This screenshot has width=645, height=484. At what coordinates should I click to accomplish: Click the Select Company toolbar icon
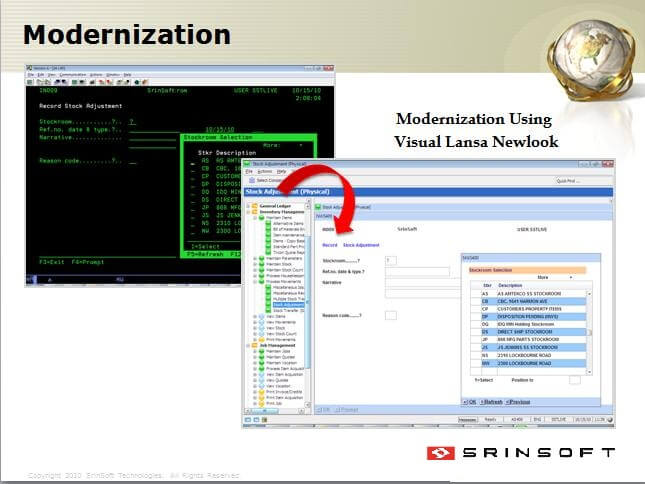pos(252,181)
